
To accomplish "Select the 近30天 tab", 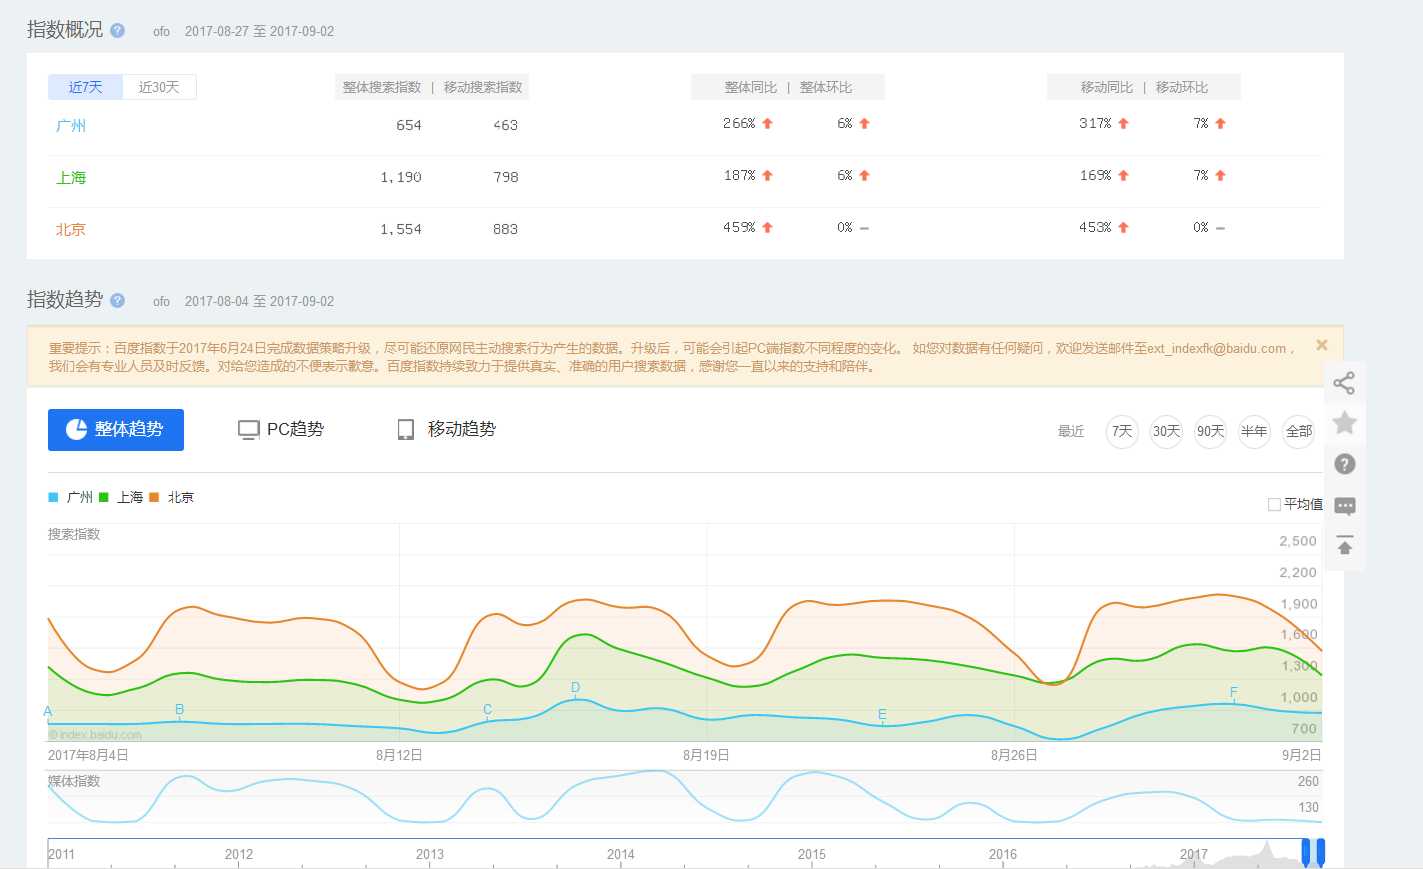I will pos(159,87).
